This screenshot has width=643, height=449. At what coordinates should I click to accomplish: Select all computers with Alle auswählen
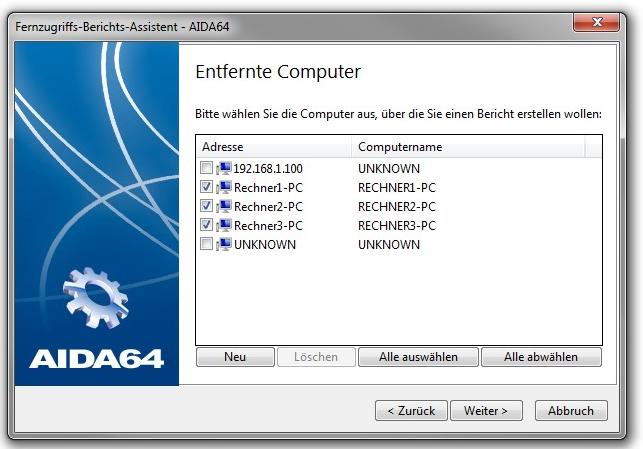(418, 357)
